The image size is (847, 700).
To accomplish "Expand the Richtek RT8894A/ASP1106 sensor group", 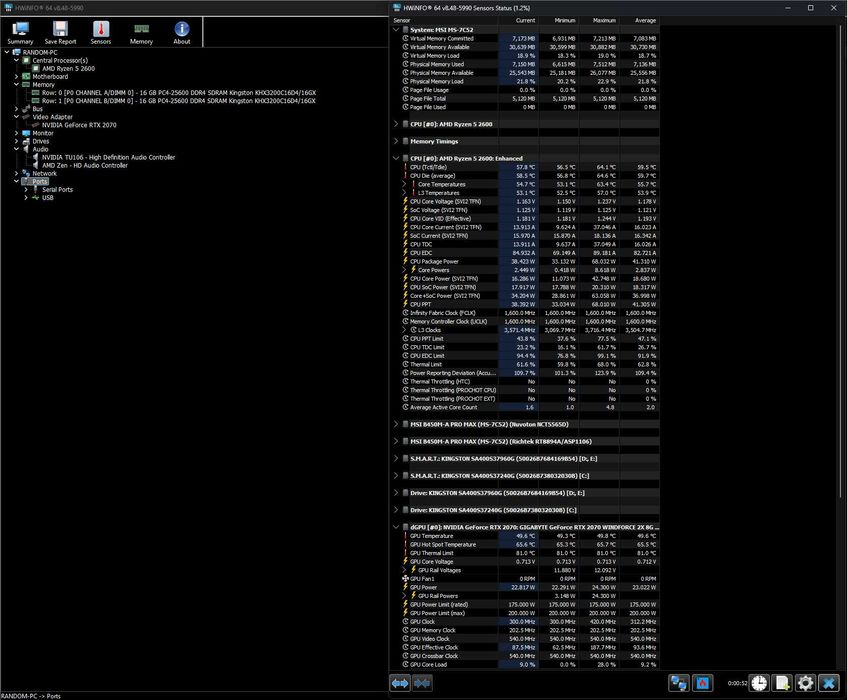I will click(x=396, y=441).
